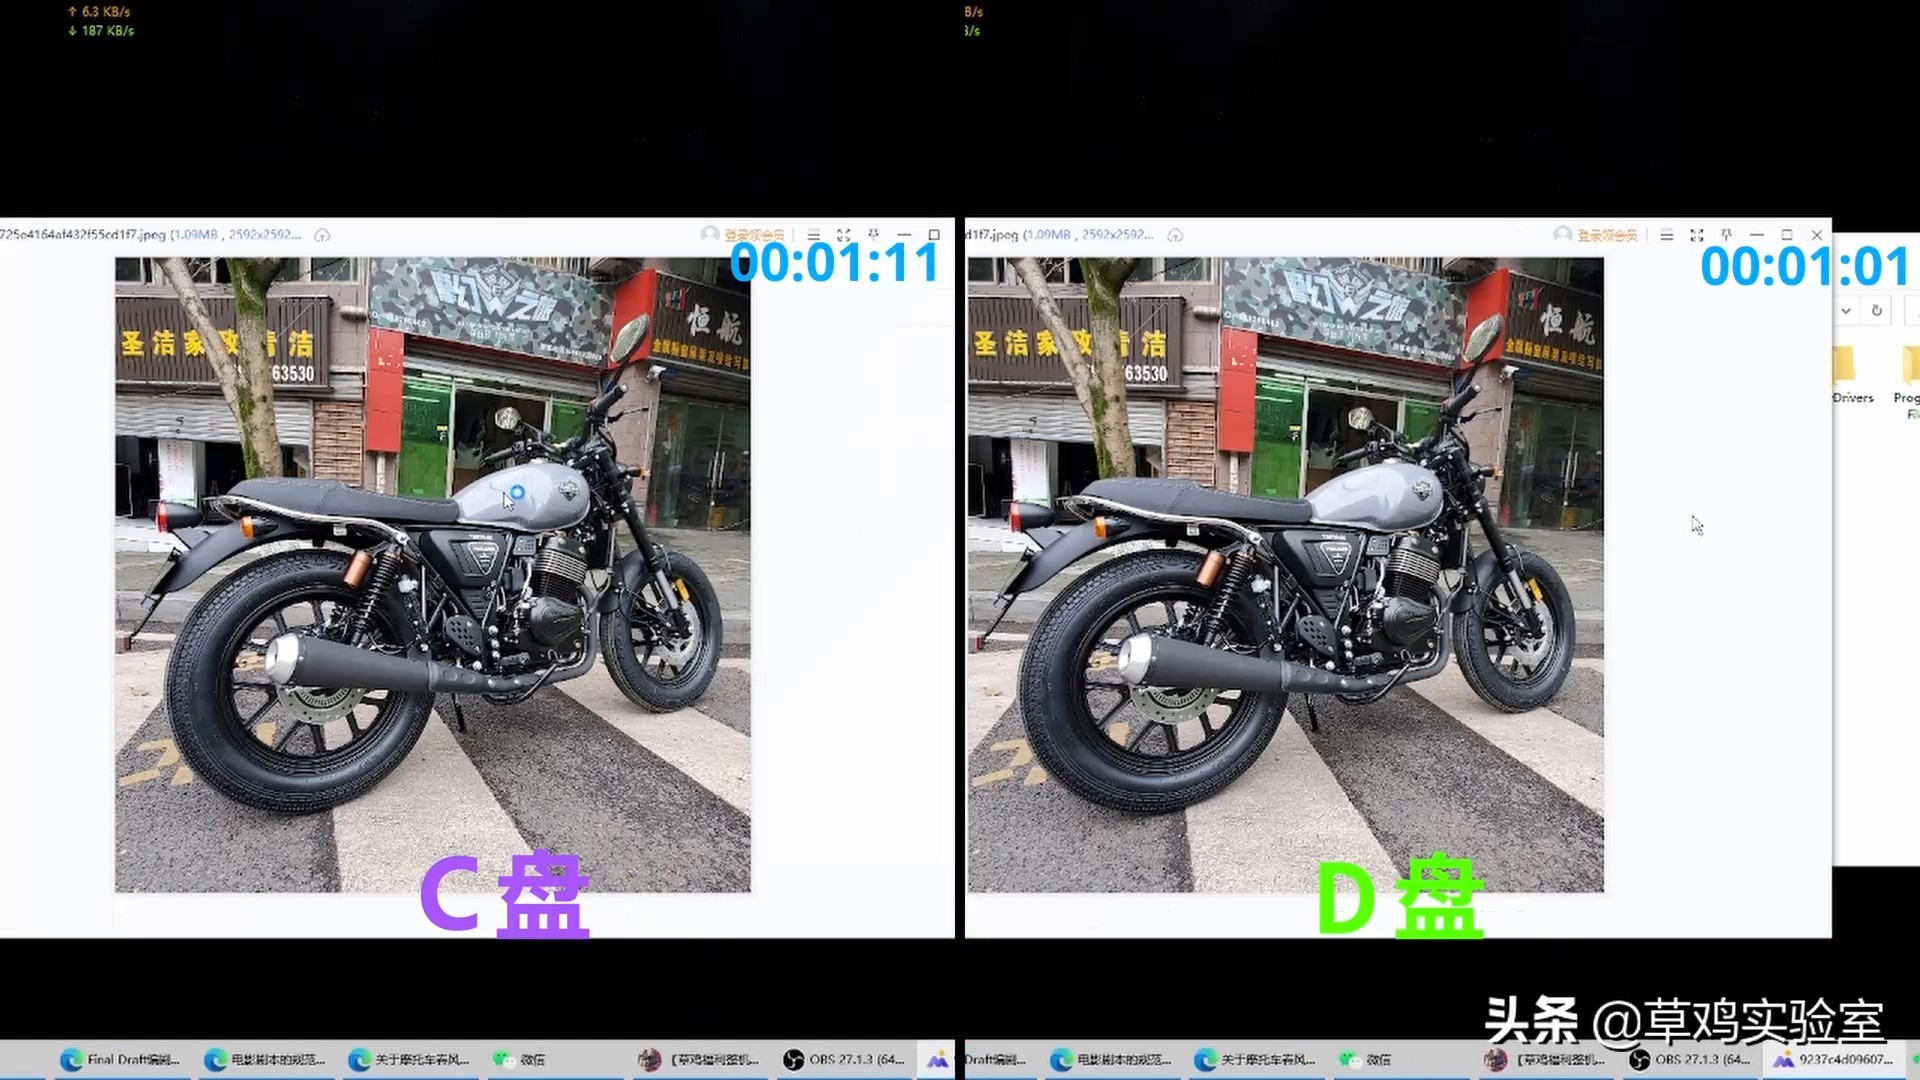Open hamburger menu in D盘 viewer window
The width and height of the screenshot is (1920, 1080).
pos(1666,235)
